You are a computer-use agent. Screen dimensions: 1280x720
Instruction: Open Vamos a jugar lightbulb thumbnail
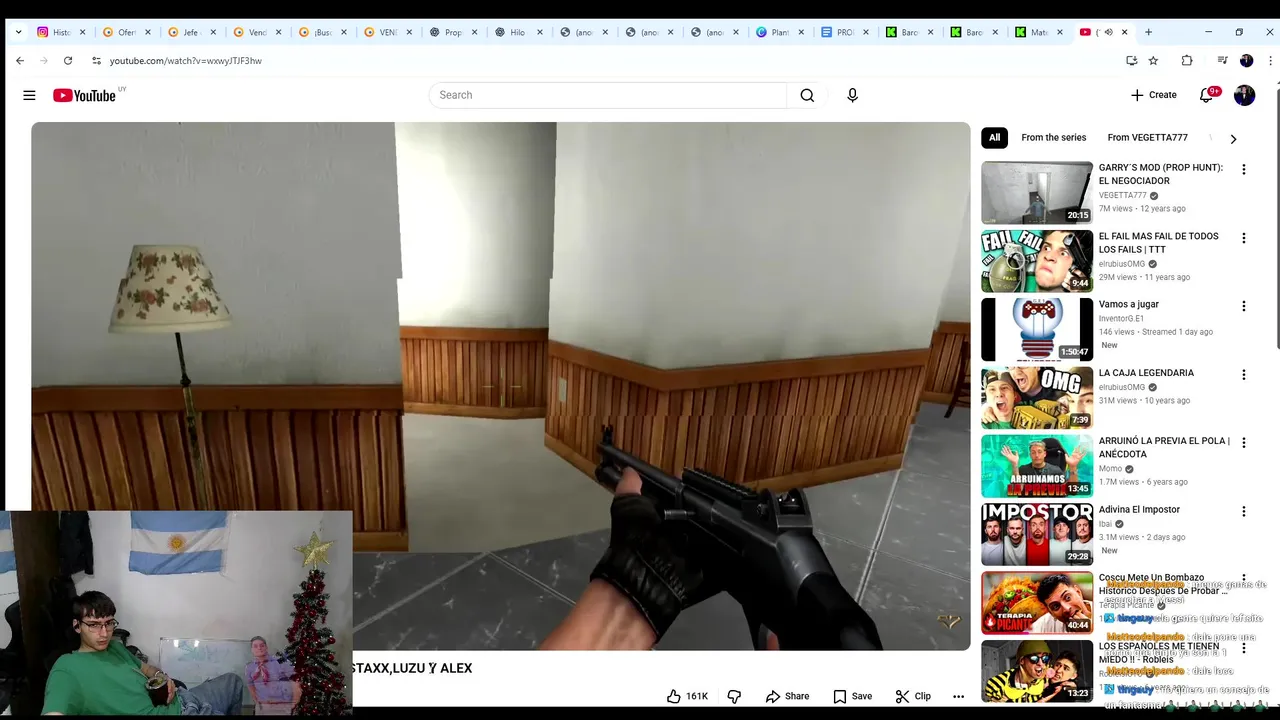(1037, 329)
